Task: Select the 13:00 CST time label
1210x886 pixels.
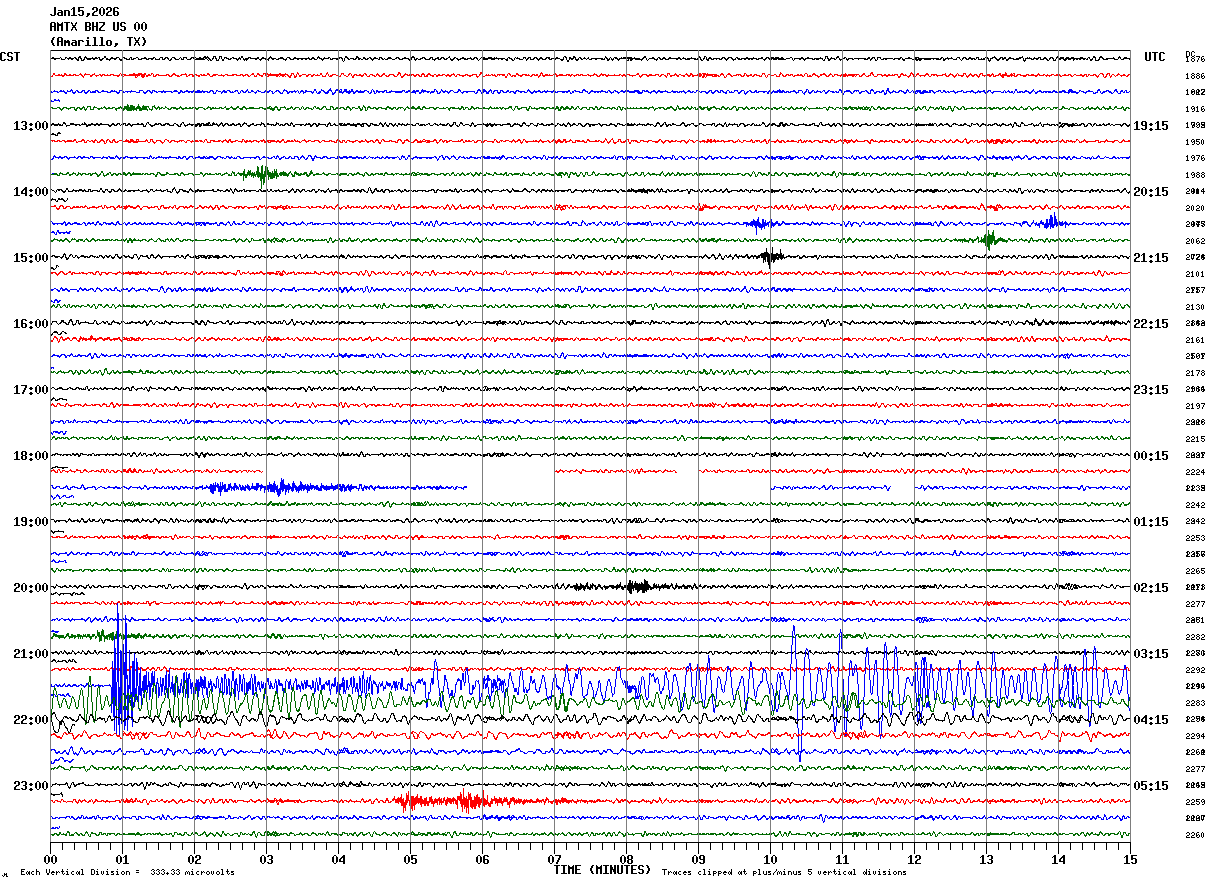Action: click(x=30, y=126)
